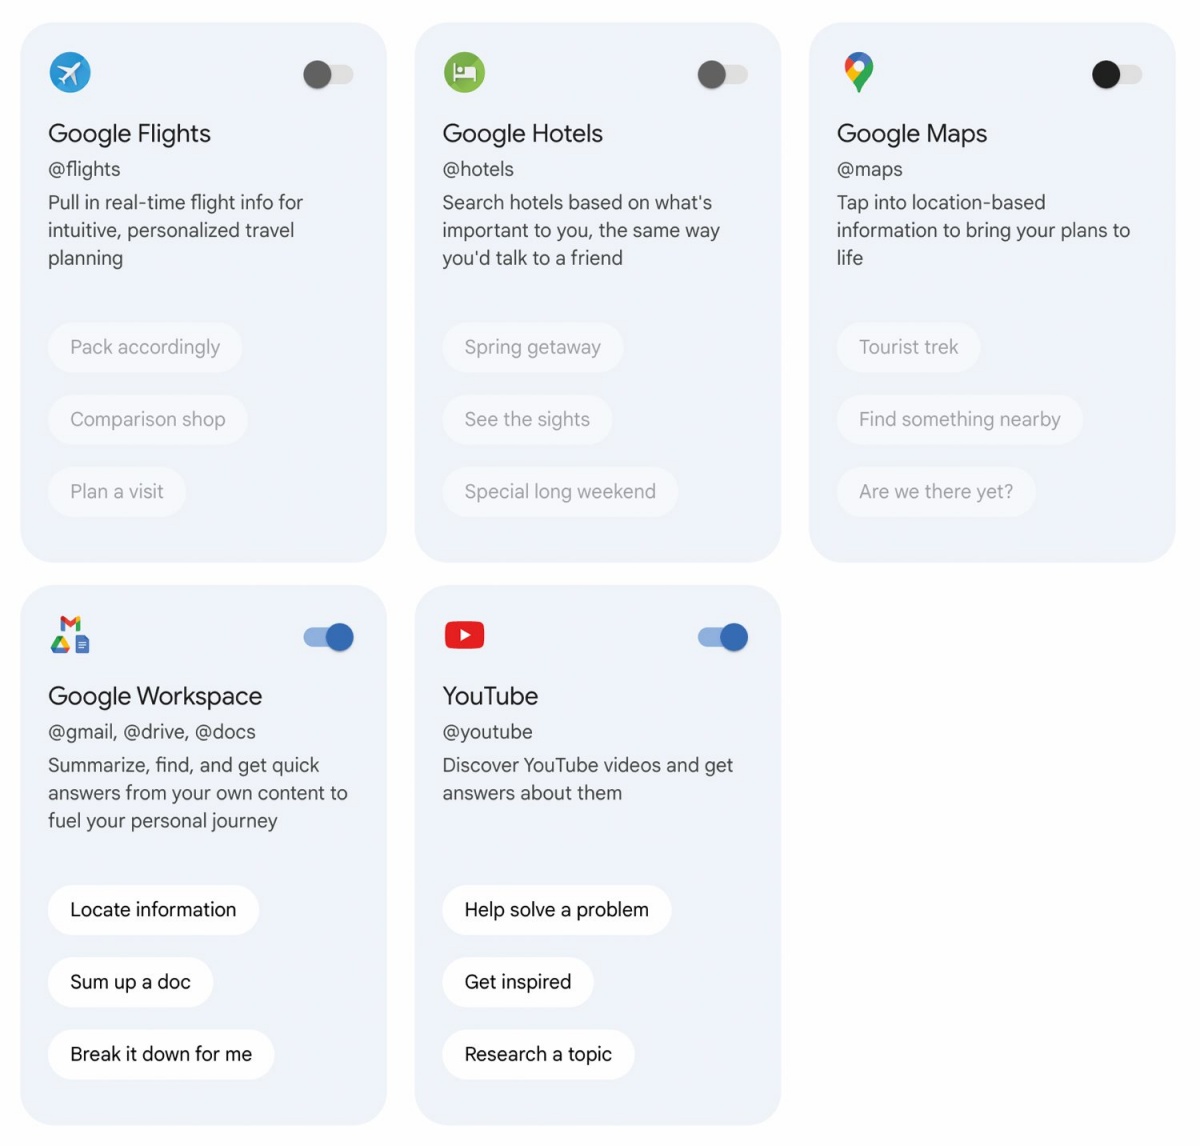This screenshot has width=1200, height=1146.
Task: Open the Google Maps card title
Action: tap(912, 134)
